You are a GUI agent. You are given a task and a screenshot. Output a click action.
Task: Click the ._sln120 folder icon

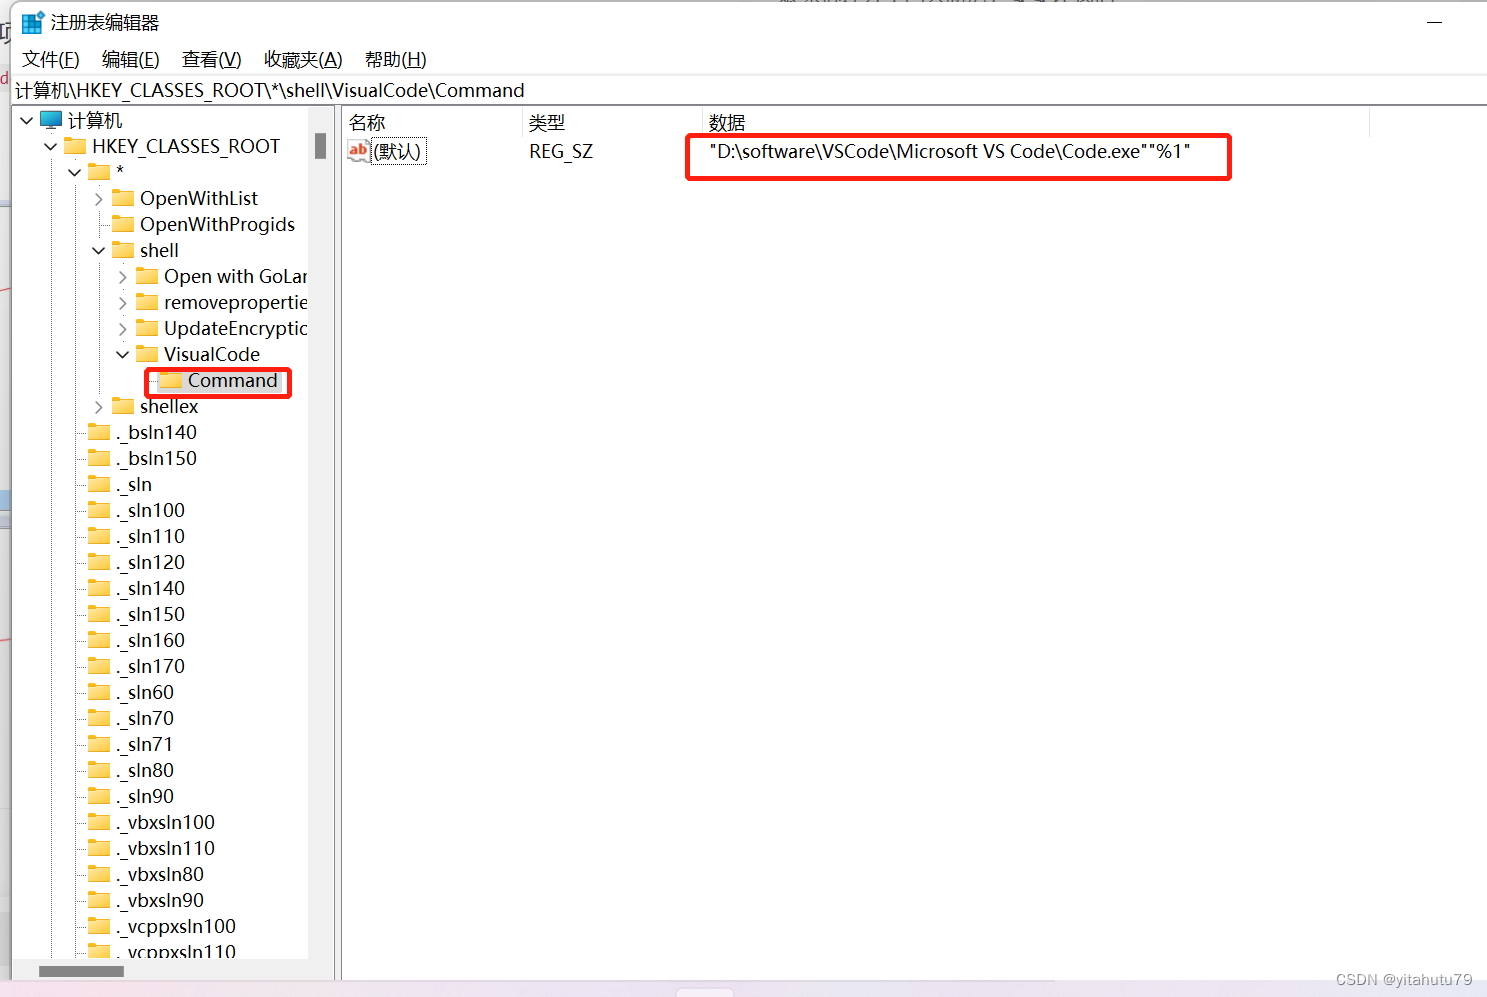tap(99, 562)
